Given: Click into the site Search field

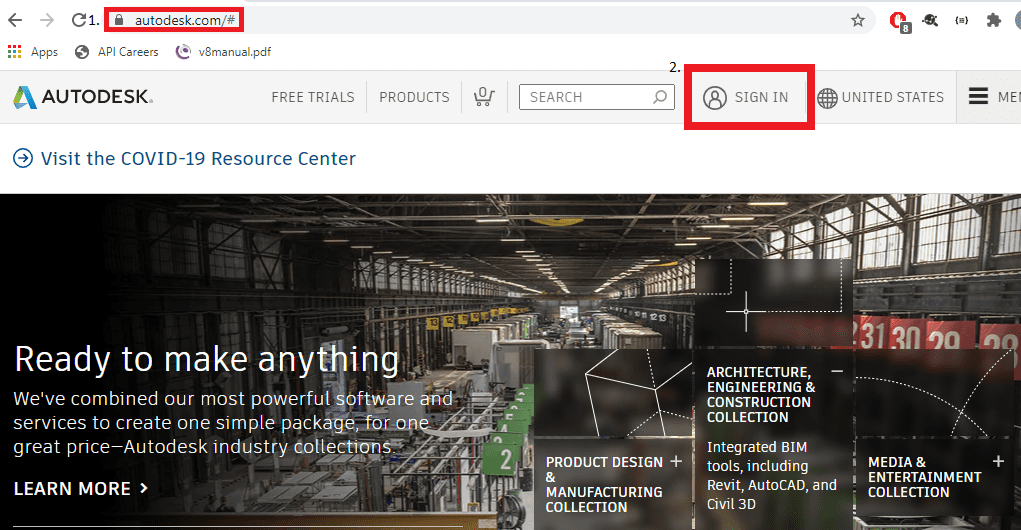Looking at the screenshot, I should pos(586,97).
